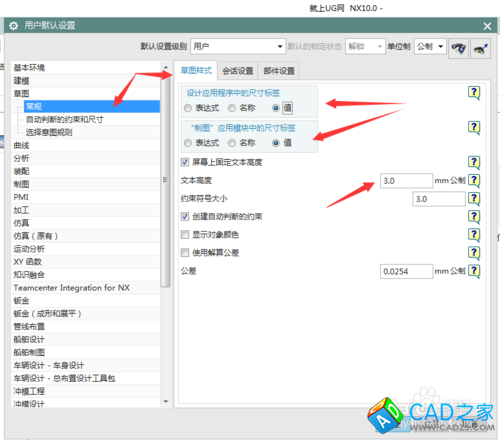Open help icon for 使用解算公差
This screenshot has height=440, width=500.
pyautogui.click(x=474, y=253)
